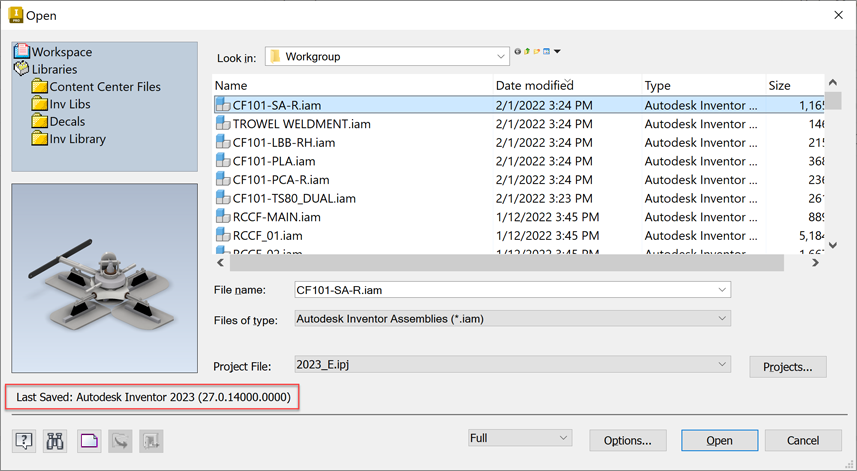Select the file name CF101-TS80_DUAL.iam
The width and height of the screenshot is (857, 471).
tap(294, 198)
